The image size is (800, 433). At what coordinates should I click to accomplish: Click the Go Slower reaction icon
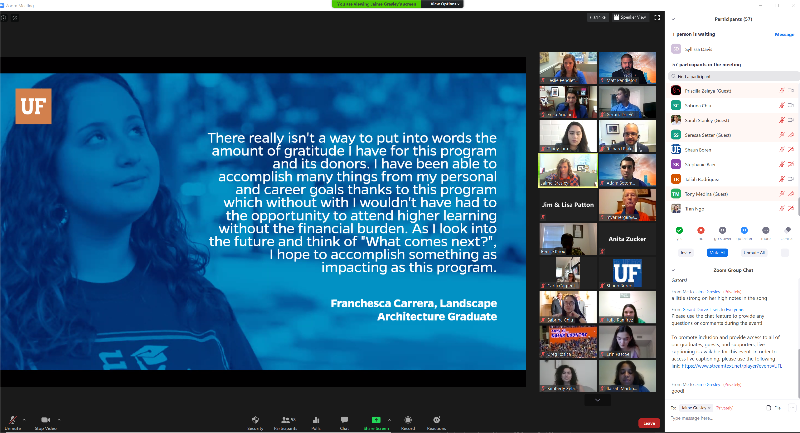722,231
